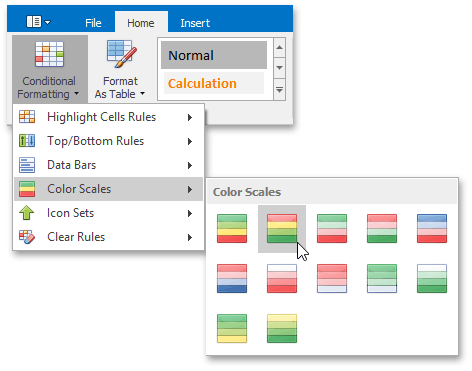Click the Clear Rules eraser icon

tap(27, 237)
